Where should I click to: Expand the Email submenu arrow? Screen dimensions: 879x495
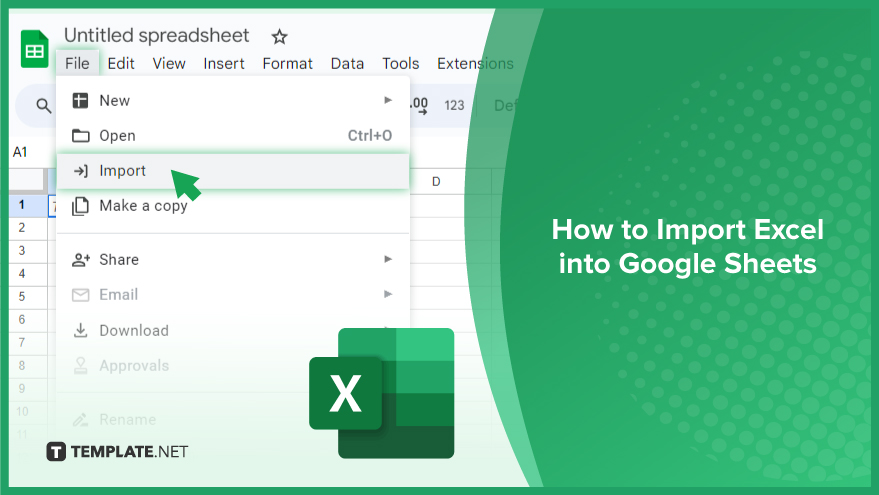point(387,294)
